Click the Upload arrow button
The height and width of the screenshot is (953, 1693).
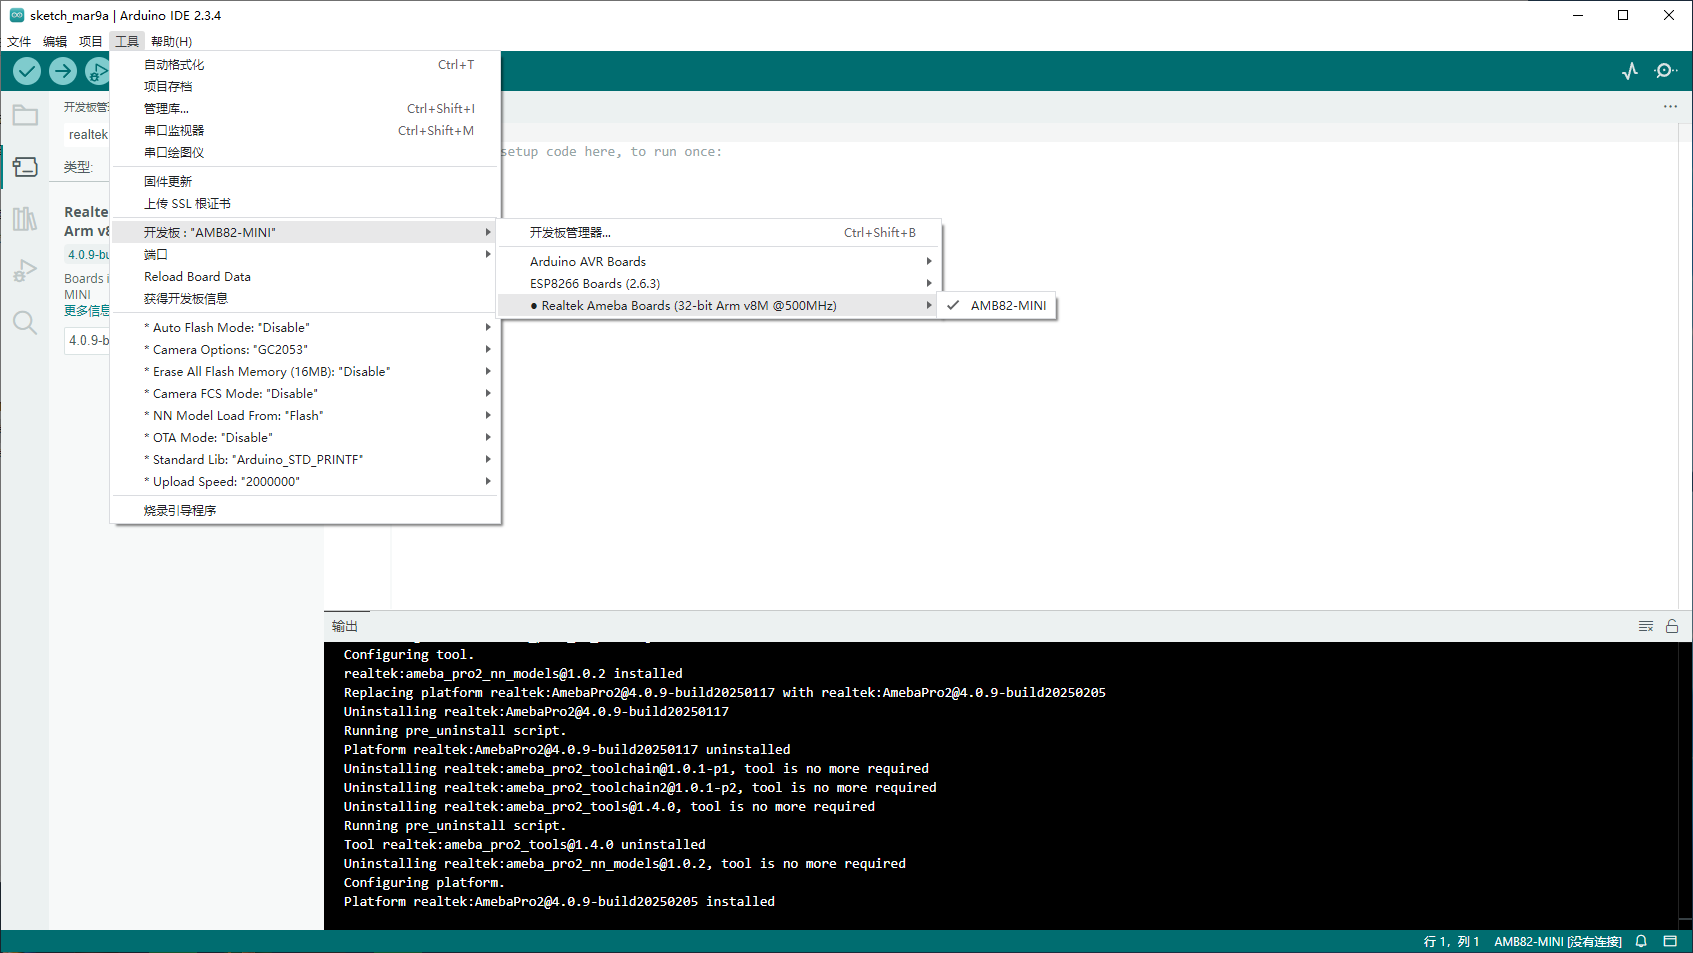63,71
